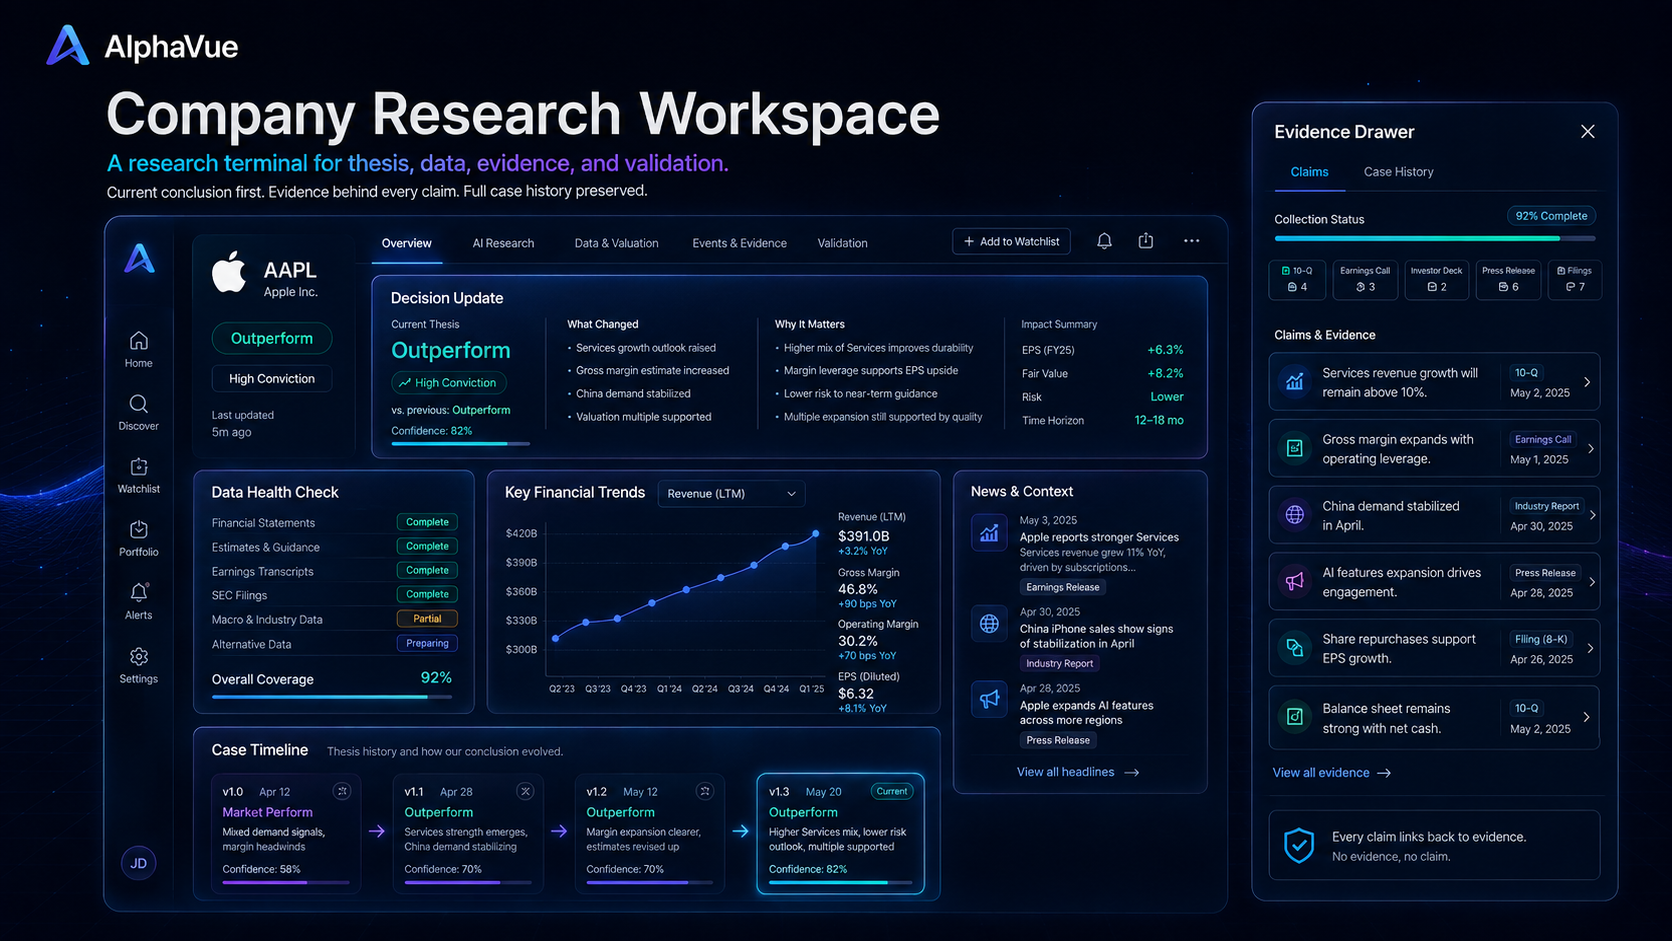Screen dimensions: 1672x941
Task: Click the icon of the Gross margin claim
Action: [x=1295, y=448]
